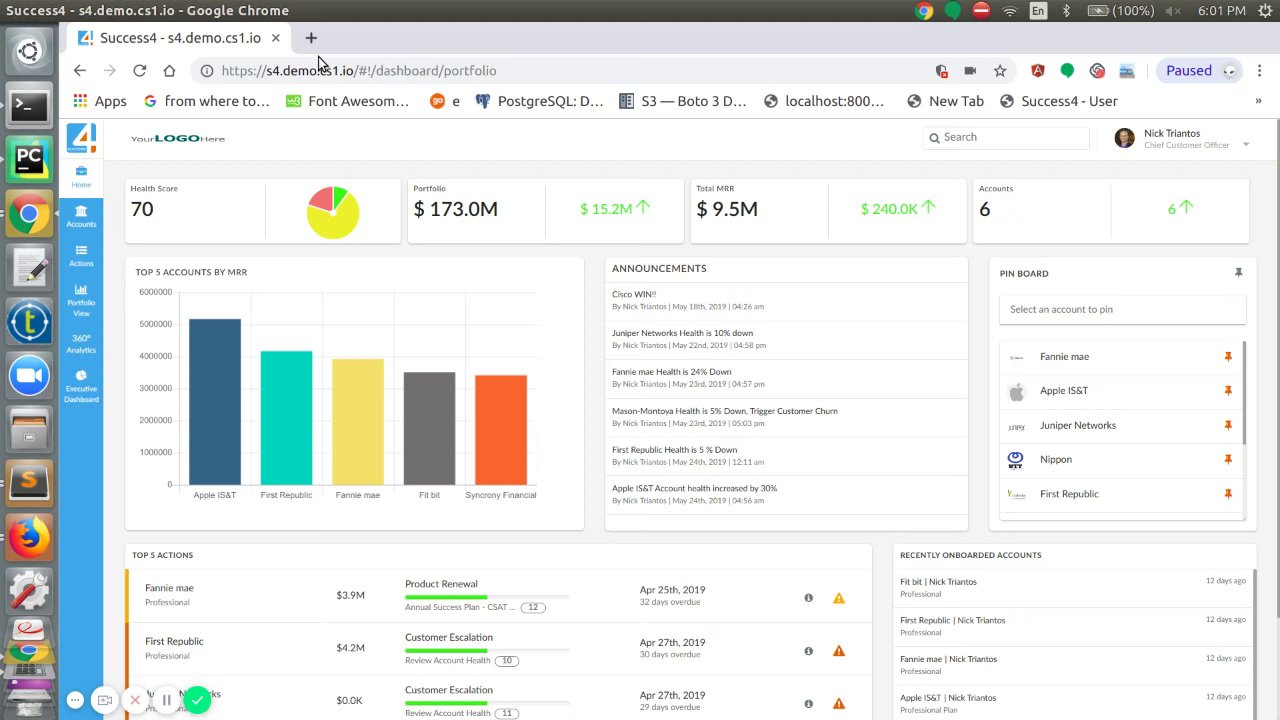Click the Success4 app logo
The image size is (1280, 720).
81,138
